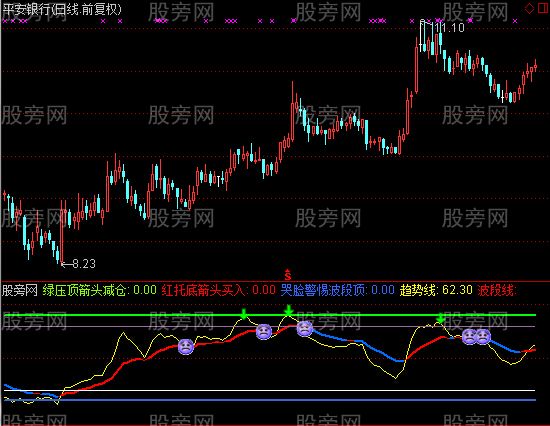
Task: Click the leftmost green down-arrow signal
Action: 243,314
